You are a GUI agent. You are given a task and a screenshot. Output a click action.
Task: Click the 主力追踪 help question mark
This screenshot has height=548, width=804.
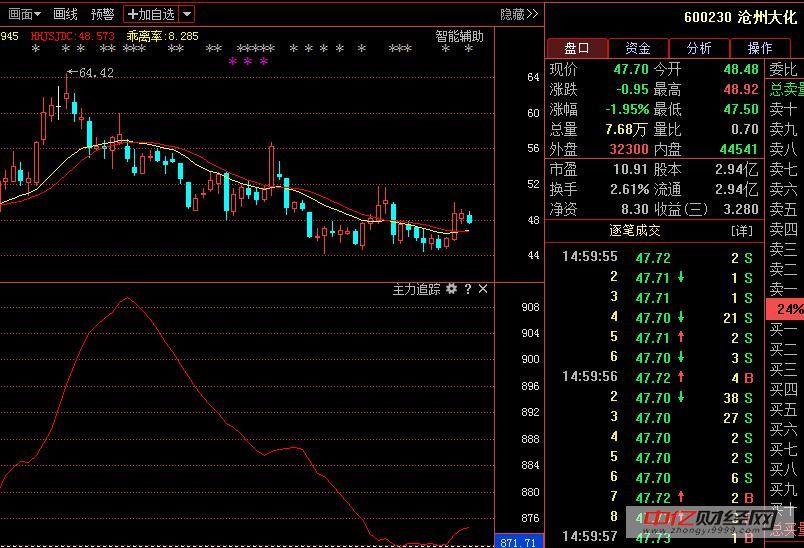click(468, 289)
